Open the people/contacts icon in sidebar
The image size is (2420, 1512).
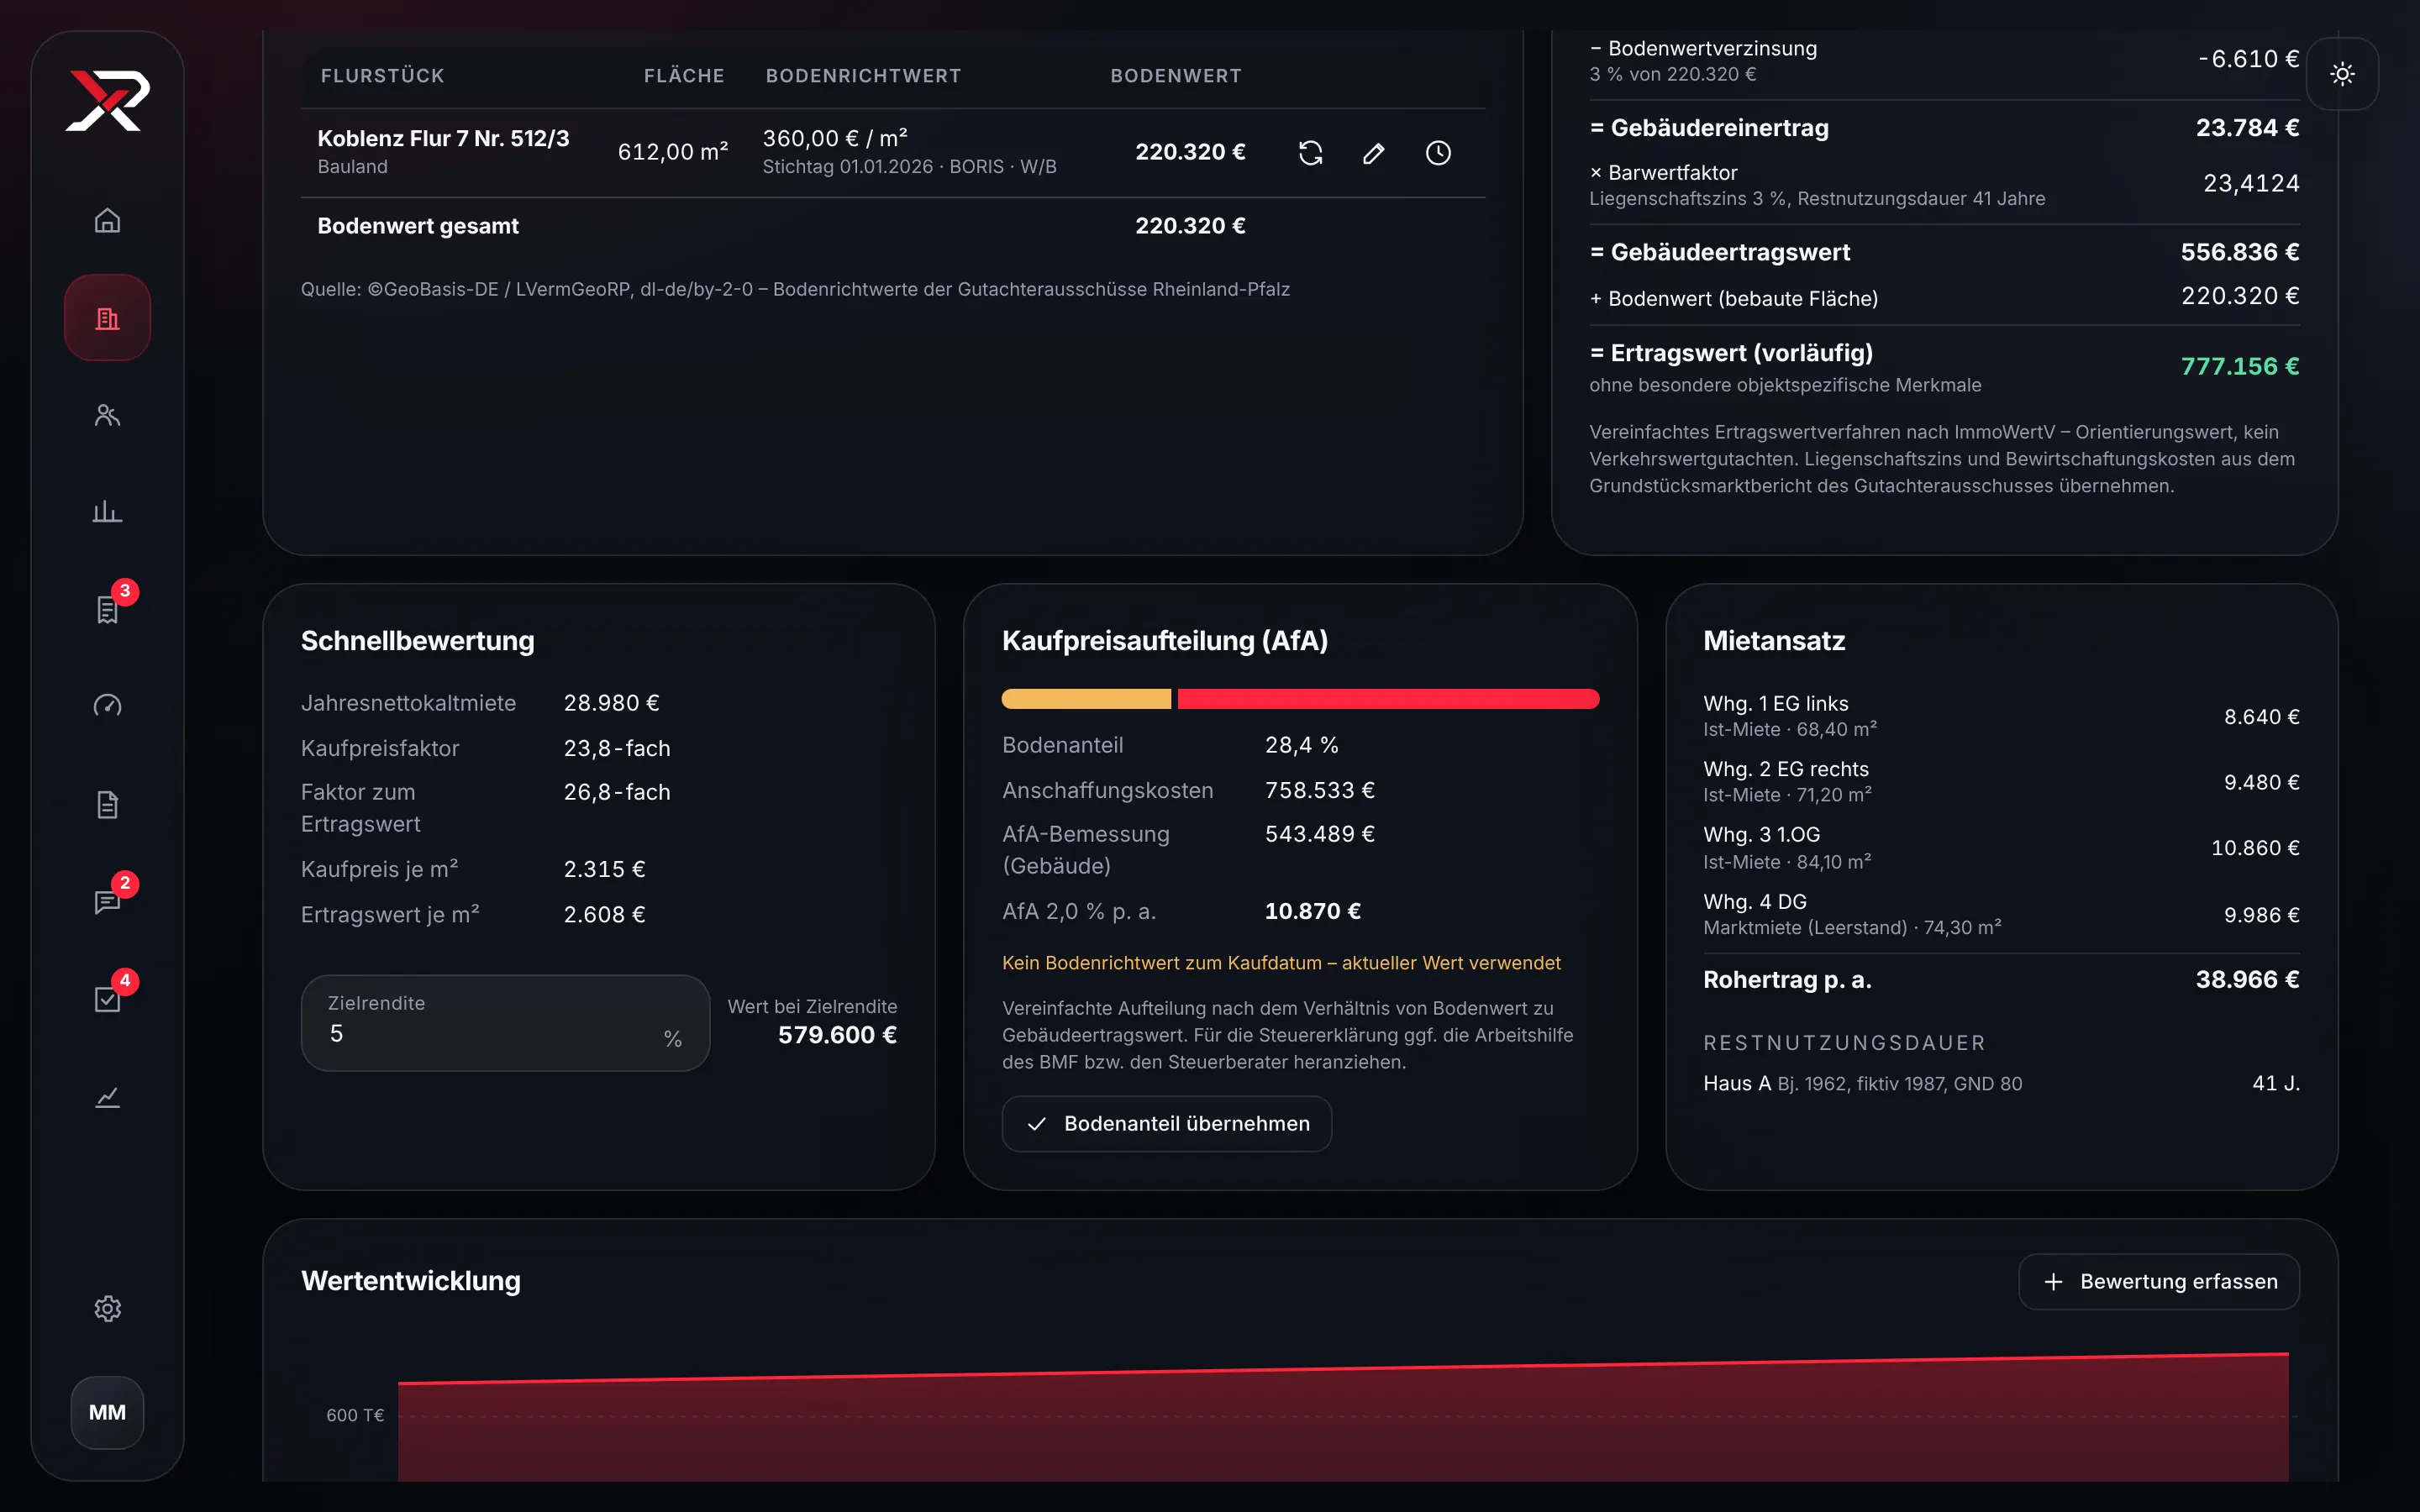coord(107,415)
